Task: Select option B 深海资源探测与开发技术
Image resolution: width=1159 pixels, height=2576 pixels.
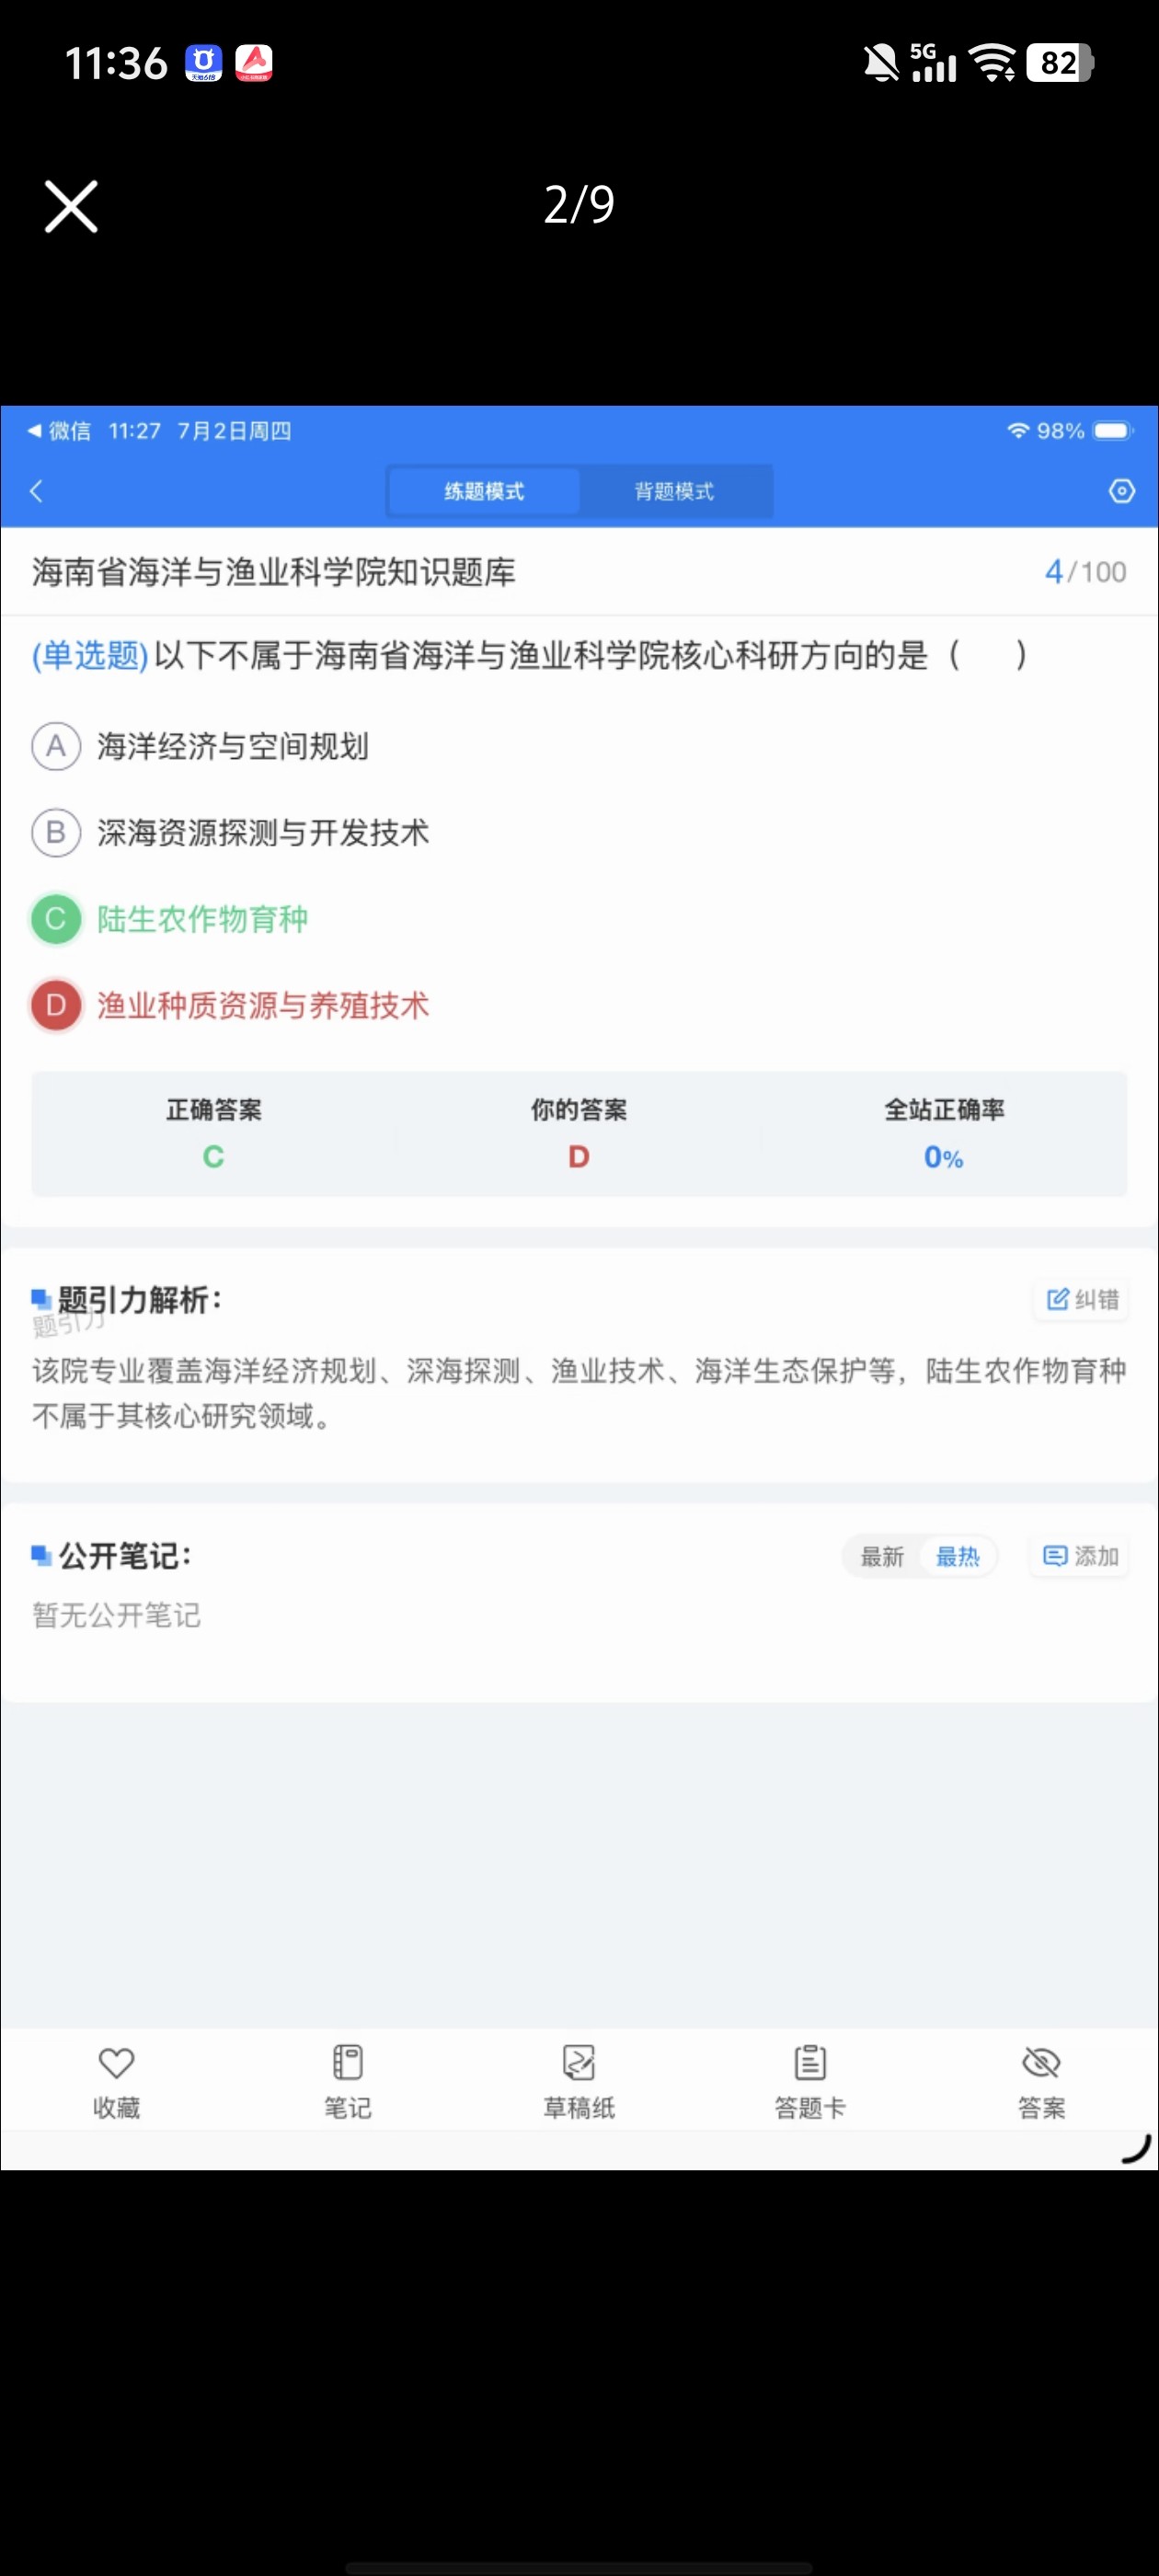Action: [230, 832]
